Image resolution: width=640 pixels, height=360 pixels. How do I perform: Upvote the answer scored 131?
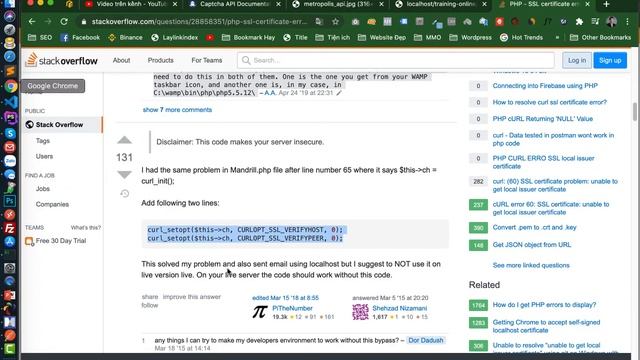click(x=124, y=140)
